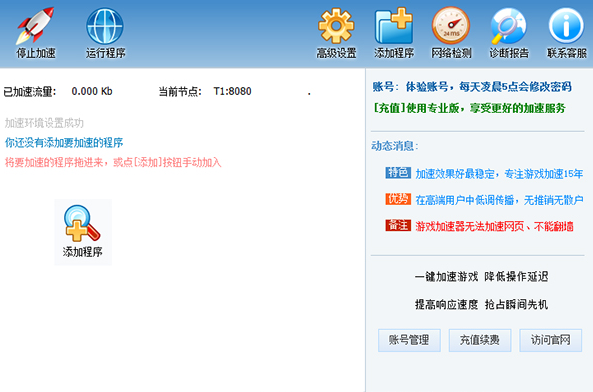Screen dimensions: 593x392
Task: Open 网络检测 speedometer icon
Action: 451,33
